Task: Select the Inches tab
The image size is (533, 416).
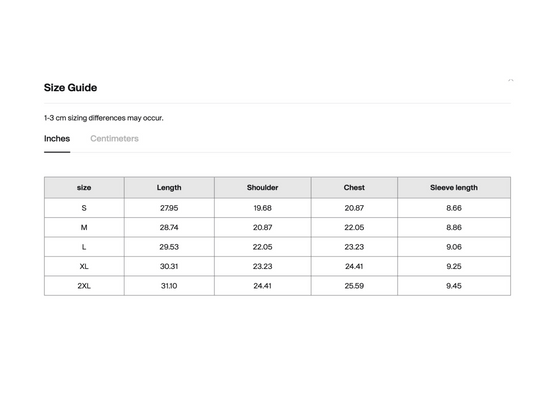Action: (57, 139)
